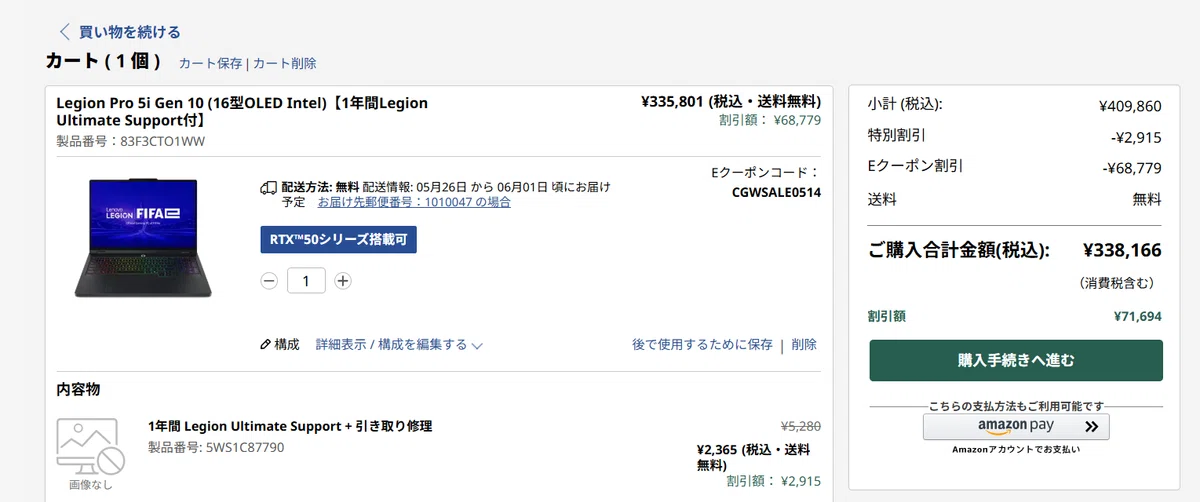The image size is (1200, 502).
Task: Save item for later via 後で使用するために保存
Action: click(x=702, y=344)
